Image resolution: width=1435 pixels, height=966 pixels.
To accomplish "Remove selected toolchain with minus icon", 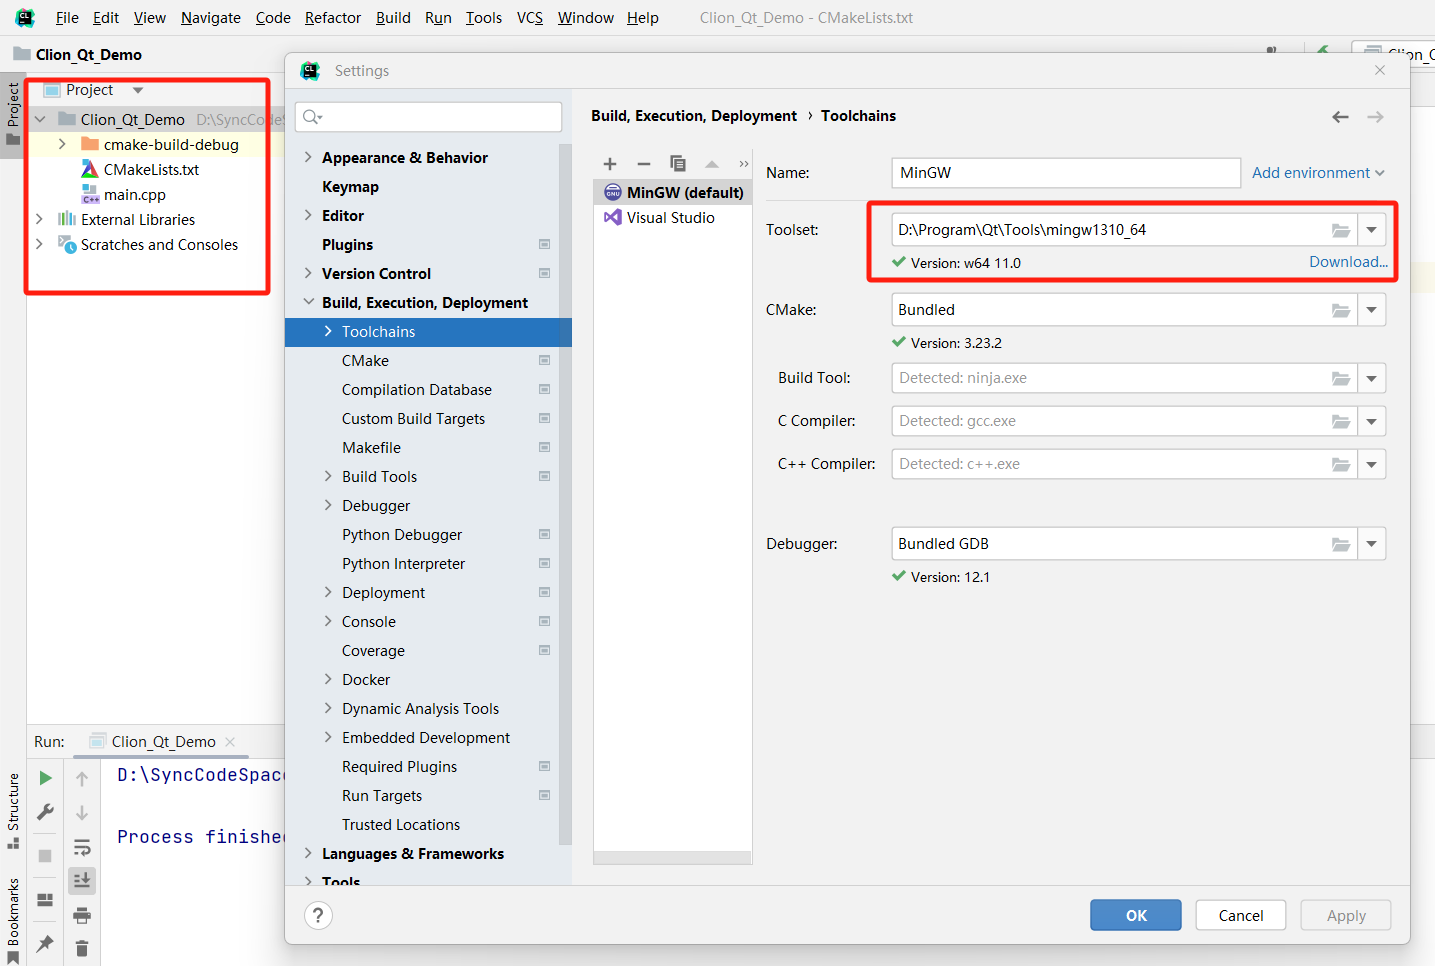I will (x=644, y=164).
